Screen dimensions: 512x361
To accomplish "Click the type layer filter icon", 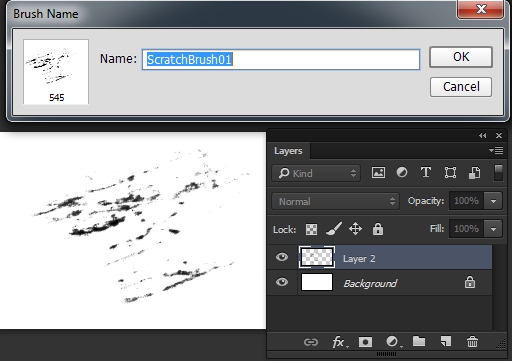I will click(x=426, y=173).
